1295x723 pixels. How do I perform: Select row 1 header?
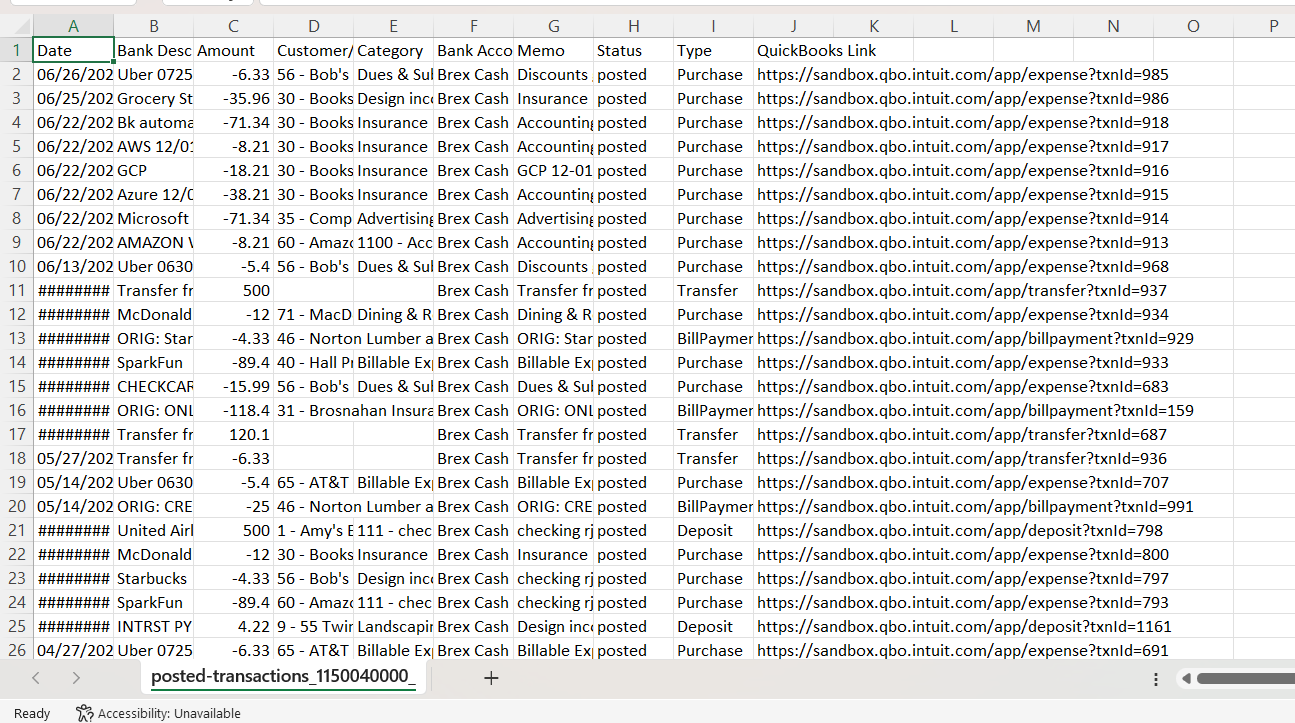click(16, 50)
